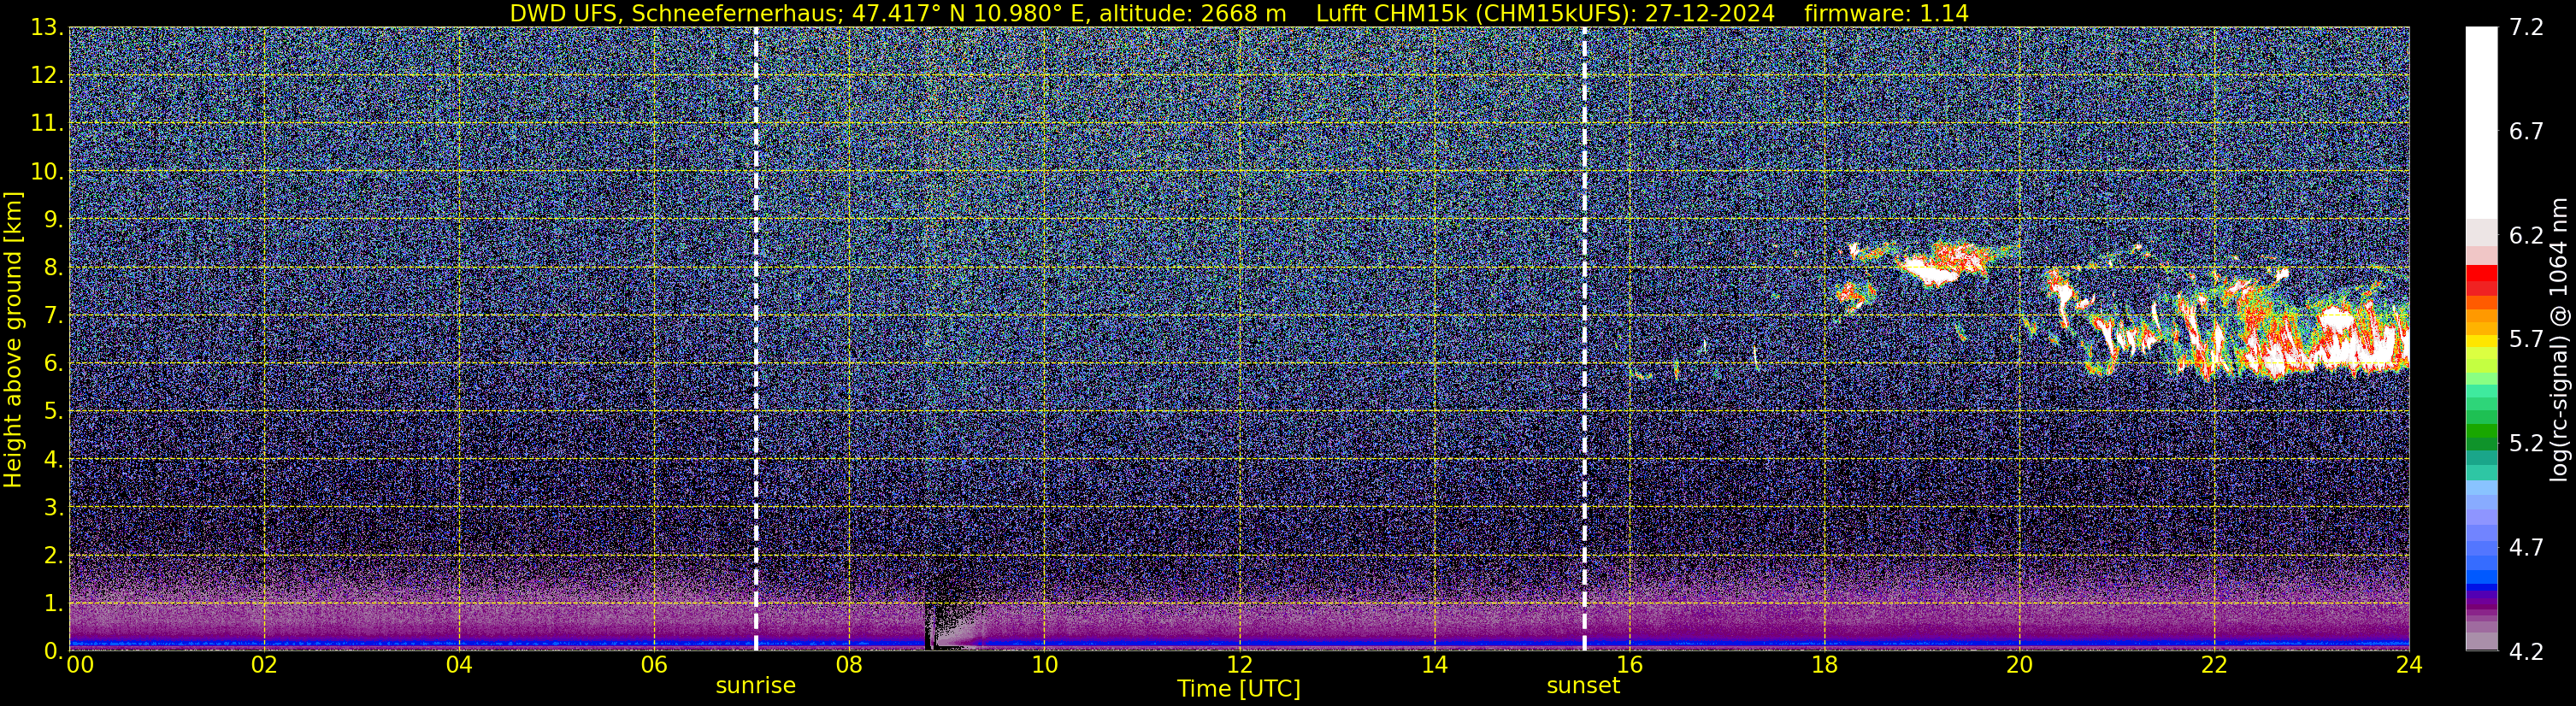Image resolution: width=2576 pixels, height=706 pixels.
Task: Click the sunset dashed vertical line
Action: (1585, 339)
